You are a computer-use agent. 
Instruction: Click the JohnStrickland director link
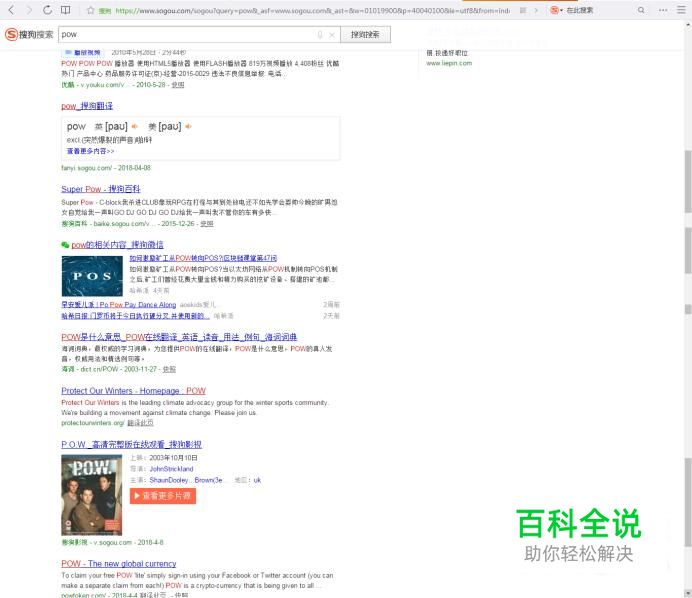[x=171, y=469]
